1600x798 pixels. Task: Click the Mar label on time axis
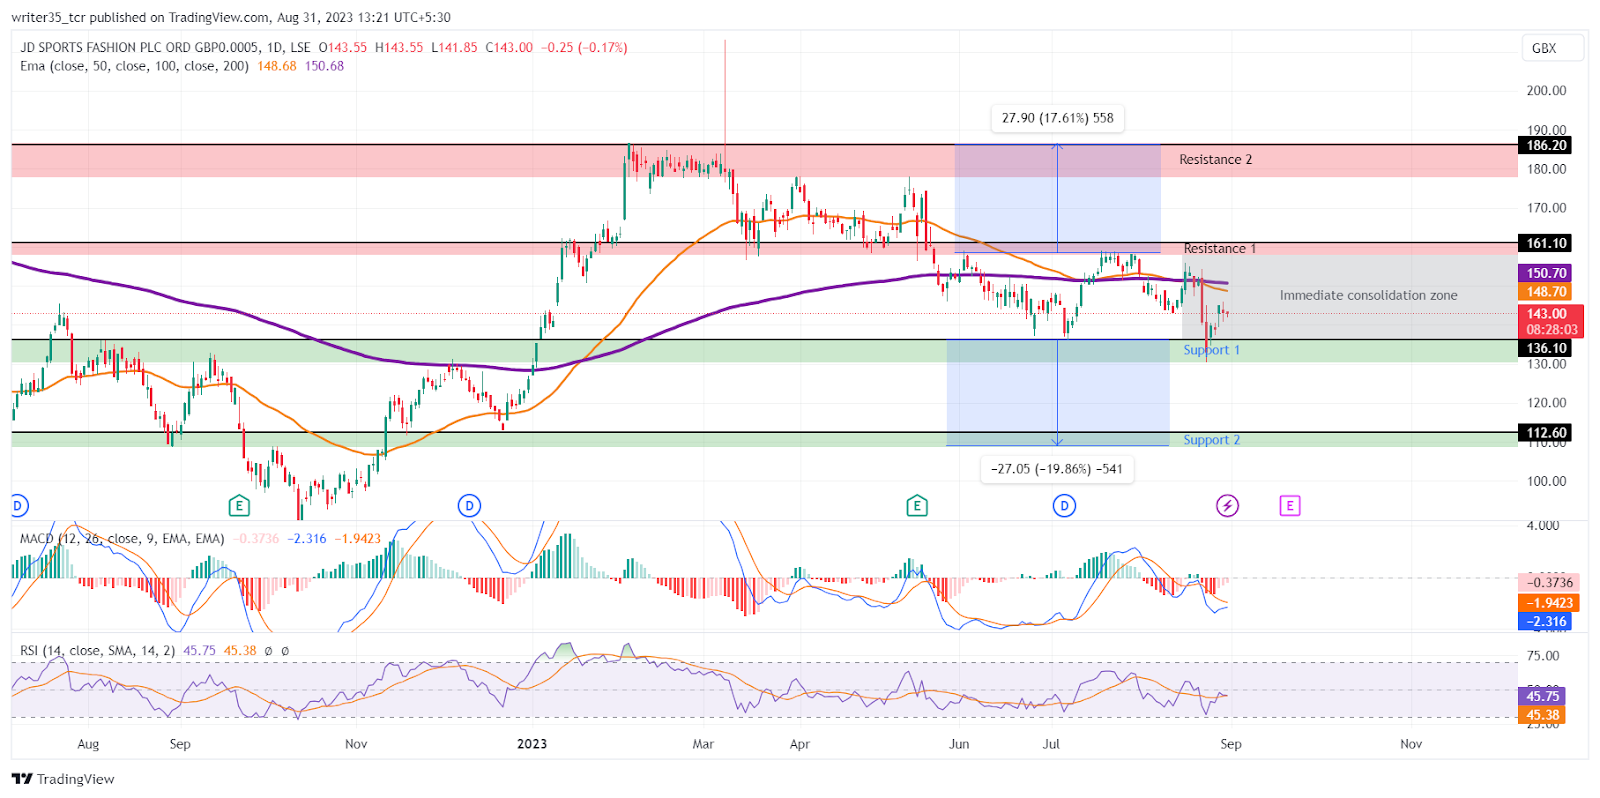(x=703, y=744)
